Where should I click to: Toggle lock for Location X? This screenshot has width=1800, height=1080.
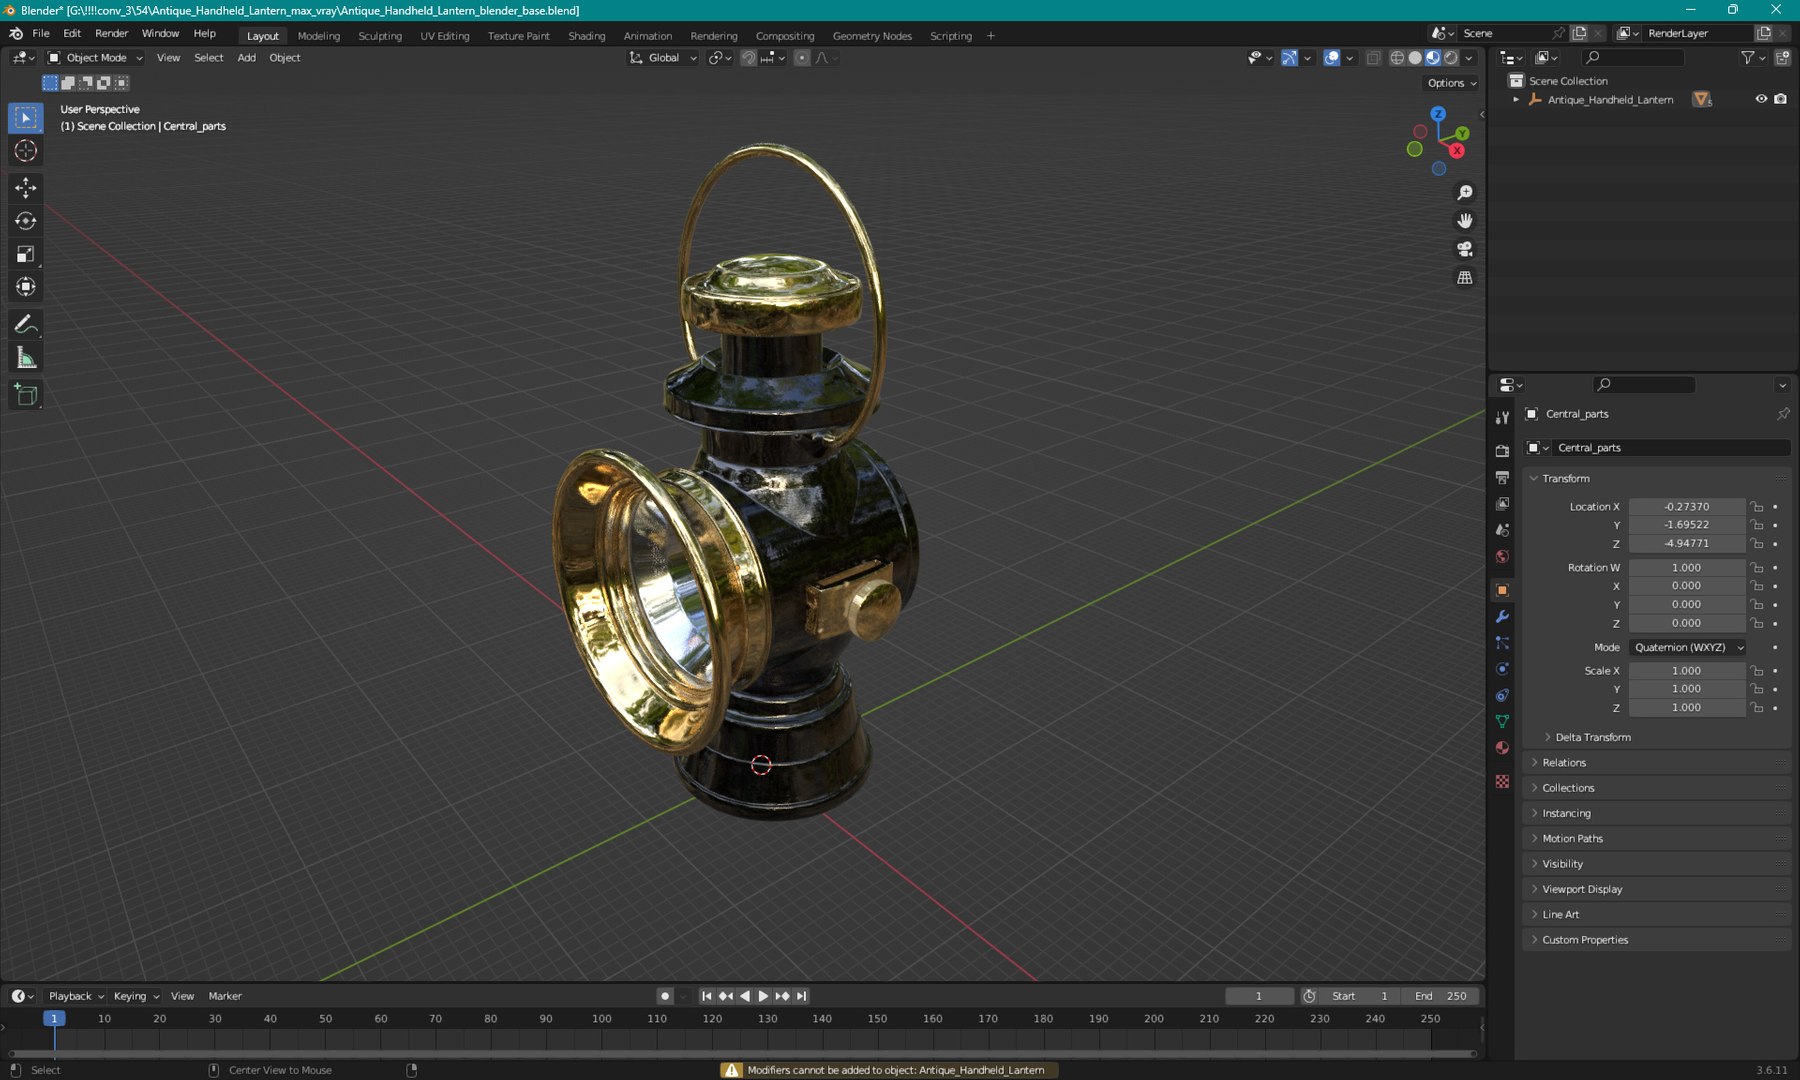pyautogui.click(x=1757, y=507)
